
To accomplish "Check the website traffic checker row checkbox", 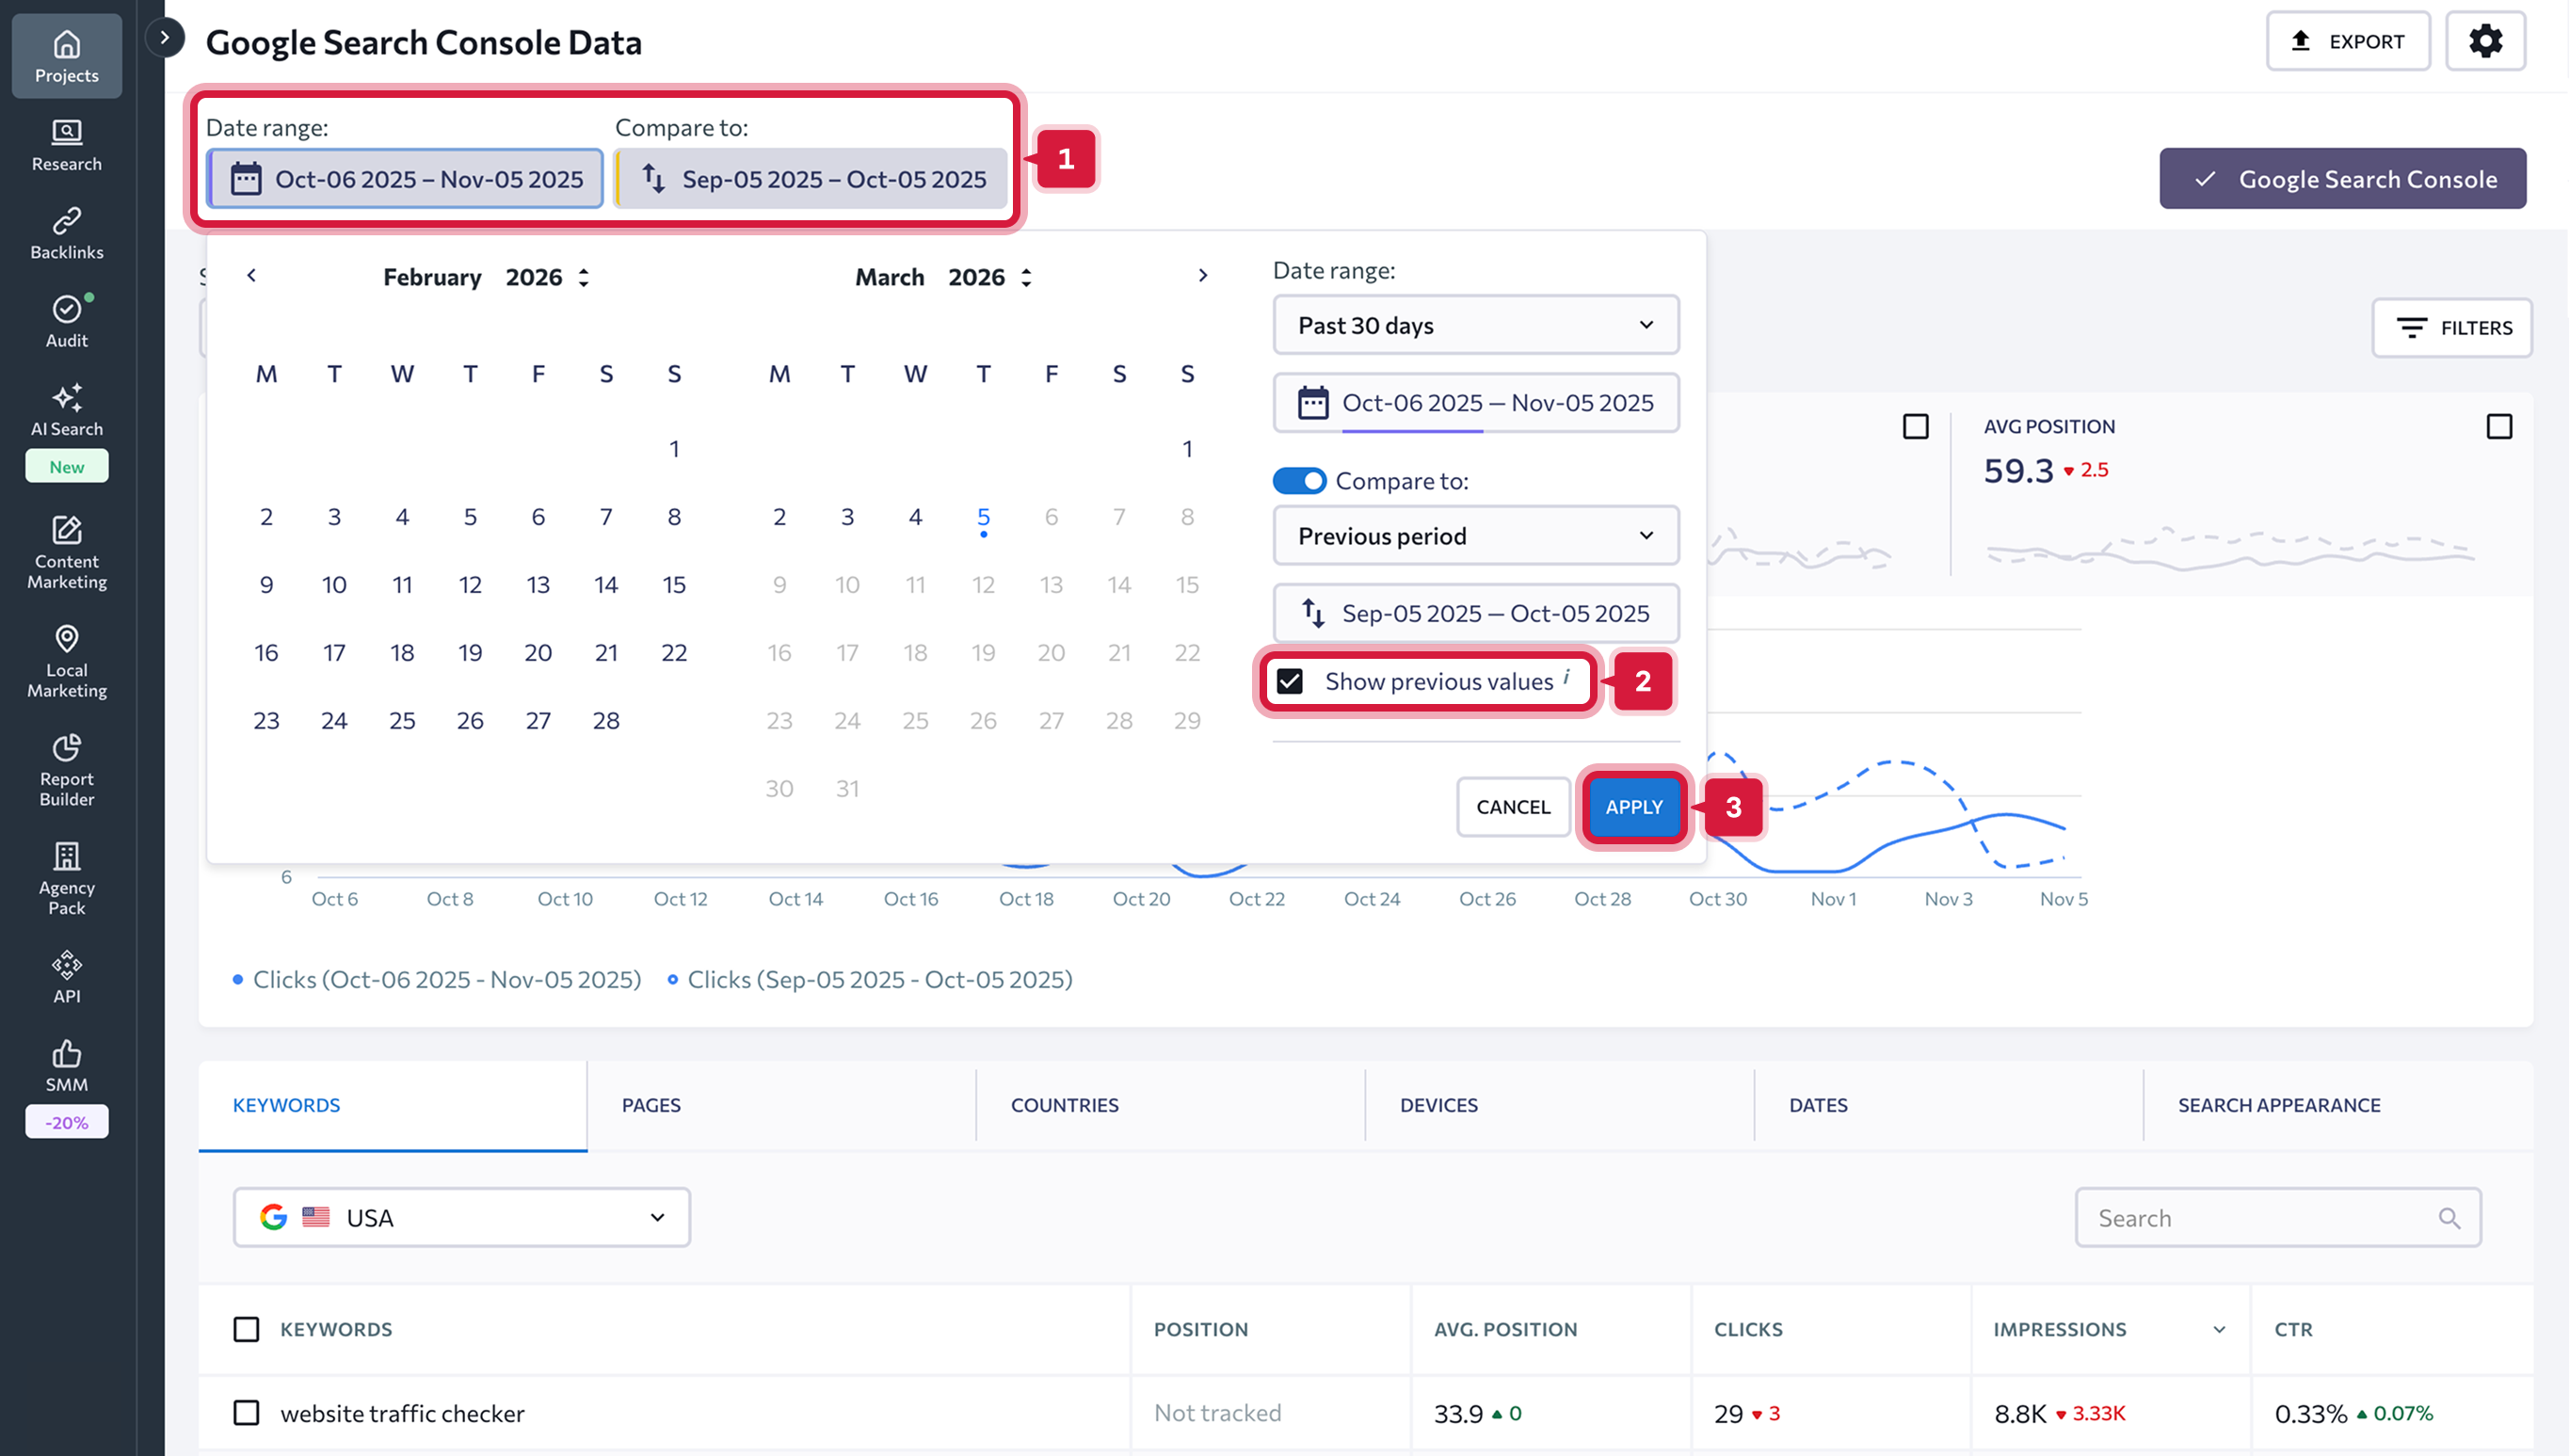I will pyautogui.click(x=245, y=1413).
